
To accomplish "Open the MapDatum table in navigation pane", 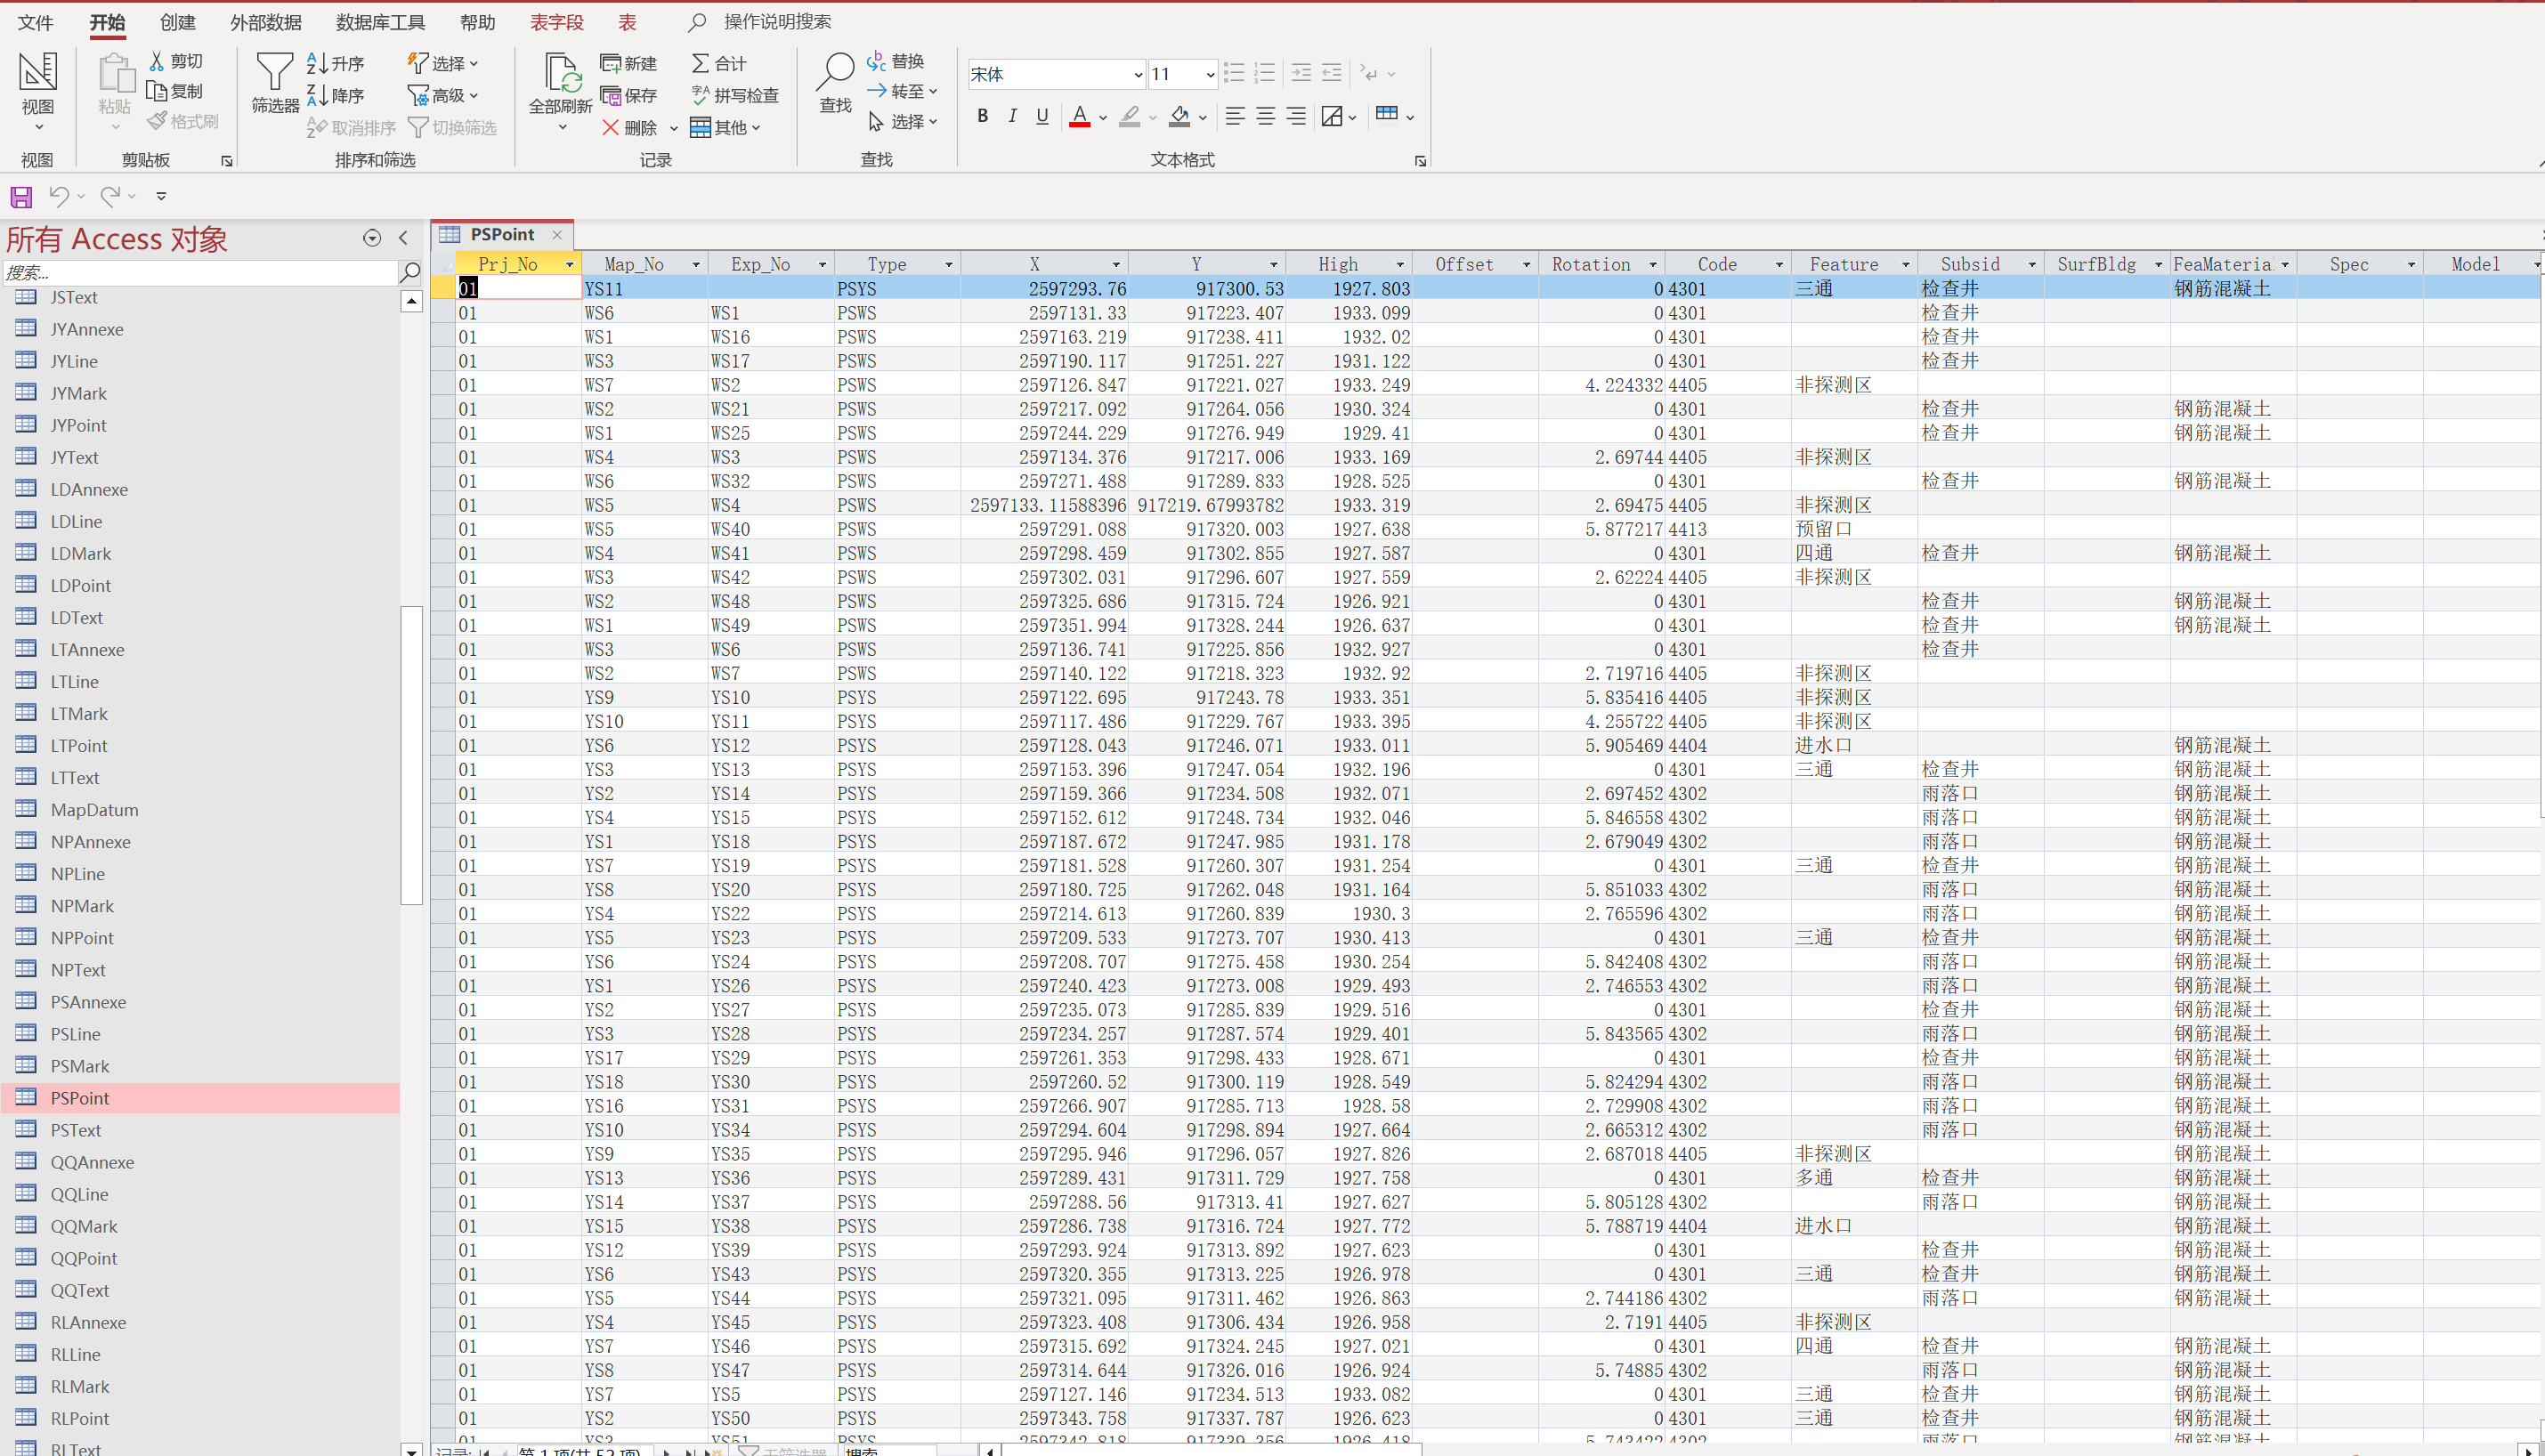I will click(94, 810).
